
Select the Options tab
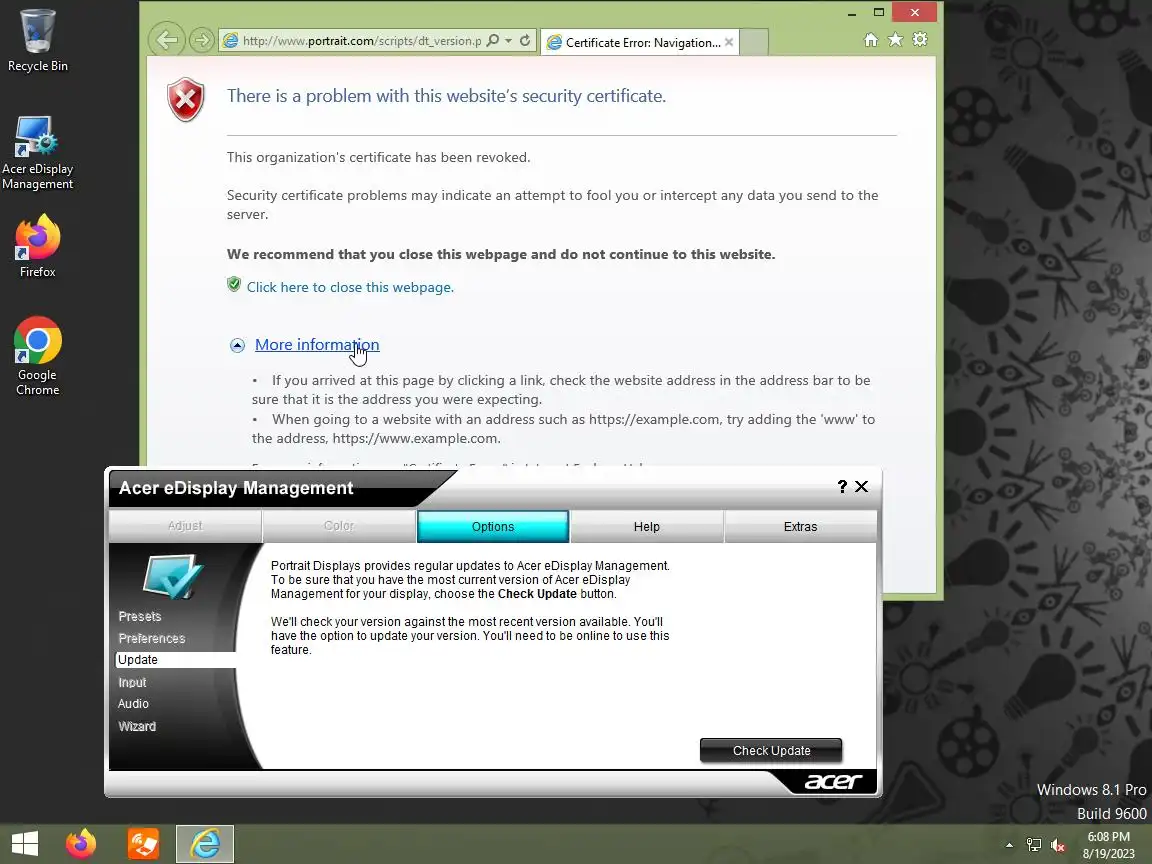point(493,527)
